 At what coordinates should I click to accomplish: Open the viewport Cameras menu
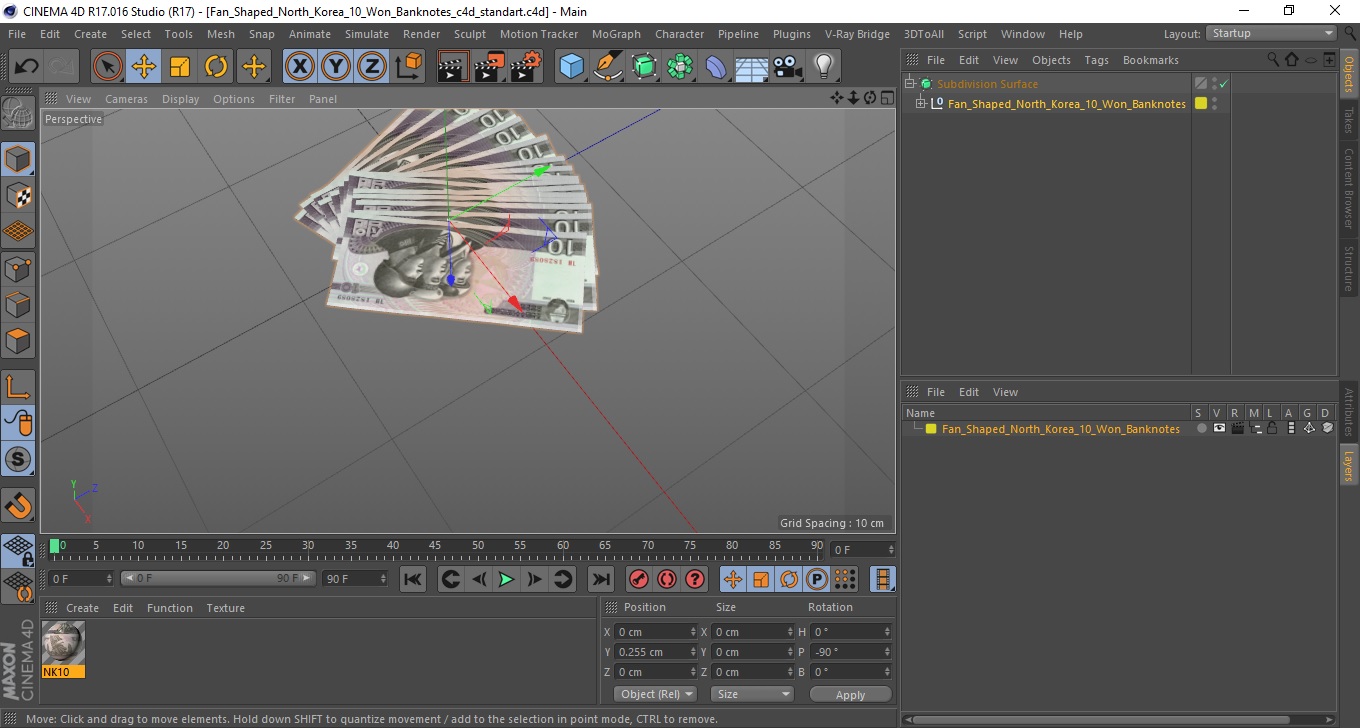(x=126, y=99)
